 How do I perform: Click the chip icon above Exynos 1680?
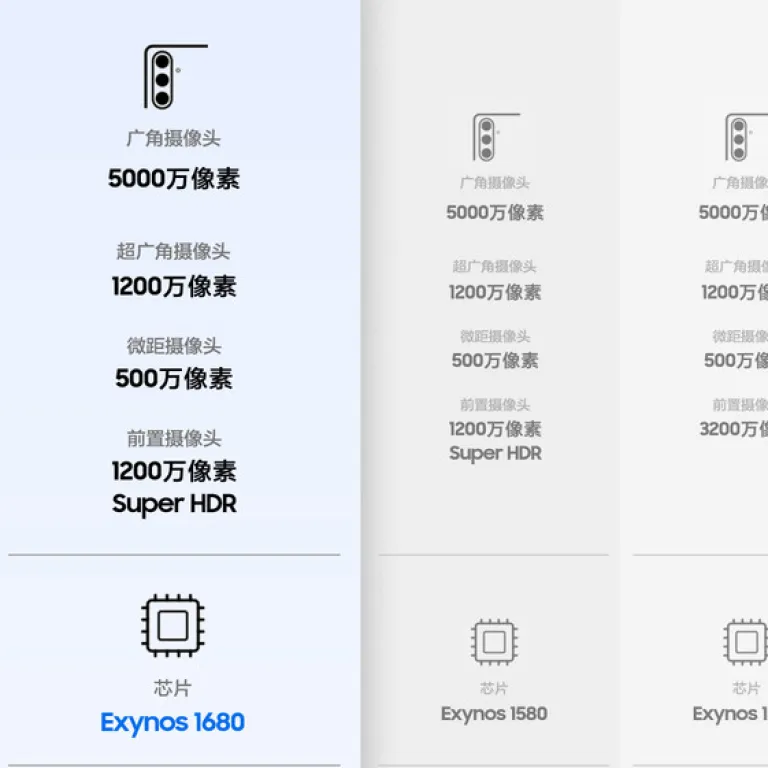(x=173, y=625)
